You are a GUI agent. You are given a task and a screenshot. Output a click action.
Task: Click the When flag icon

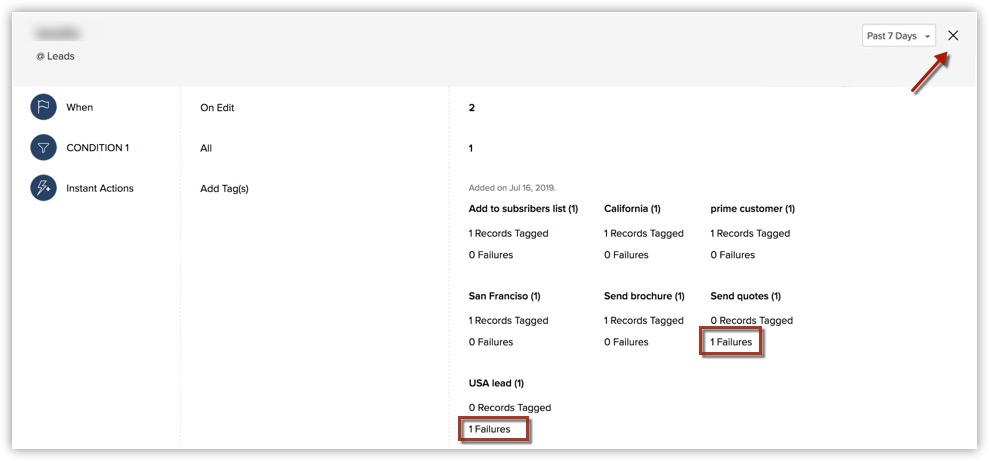(x=44, y=108)
